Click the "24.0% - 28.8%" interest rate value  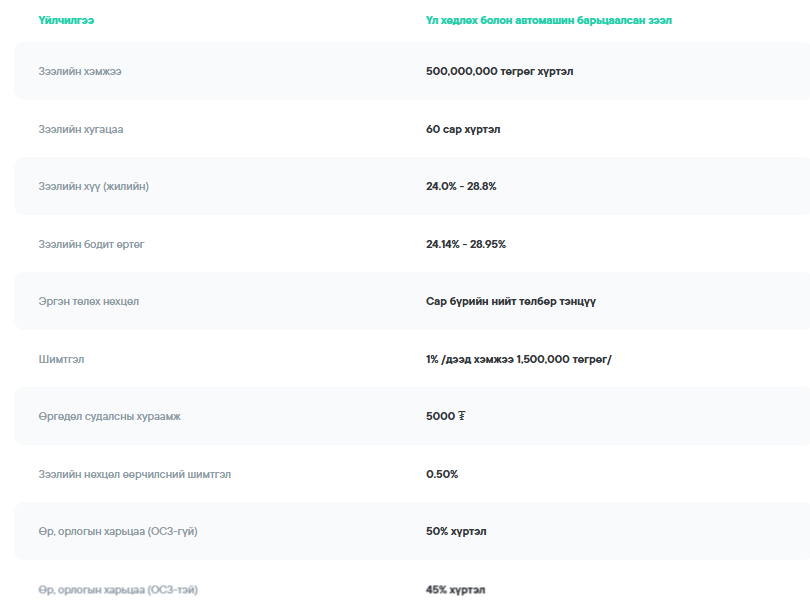[461, 186]
